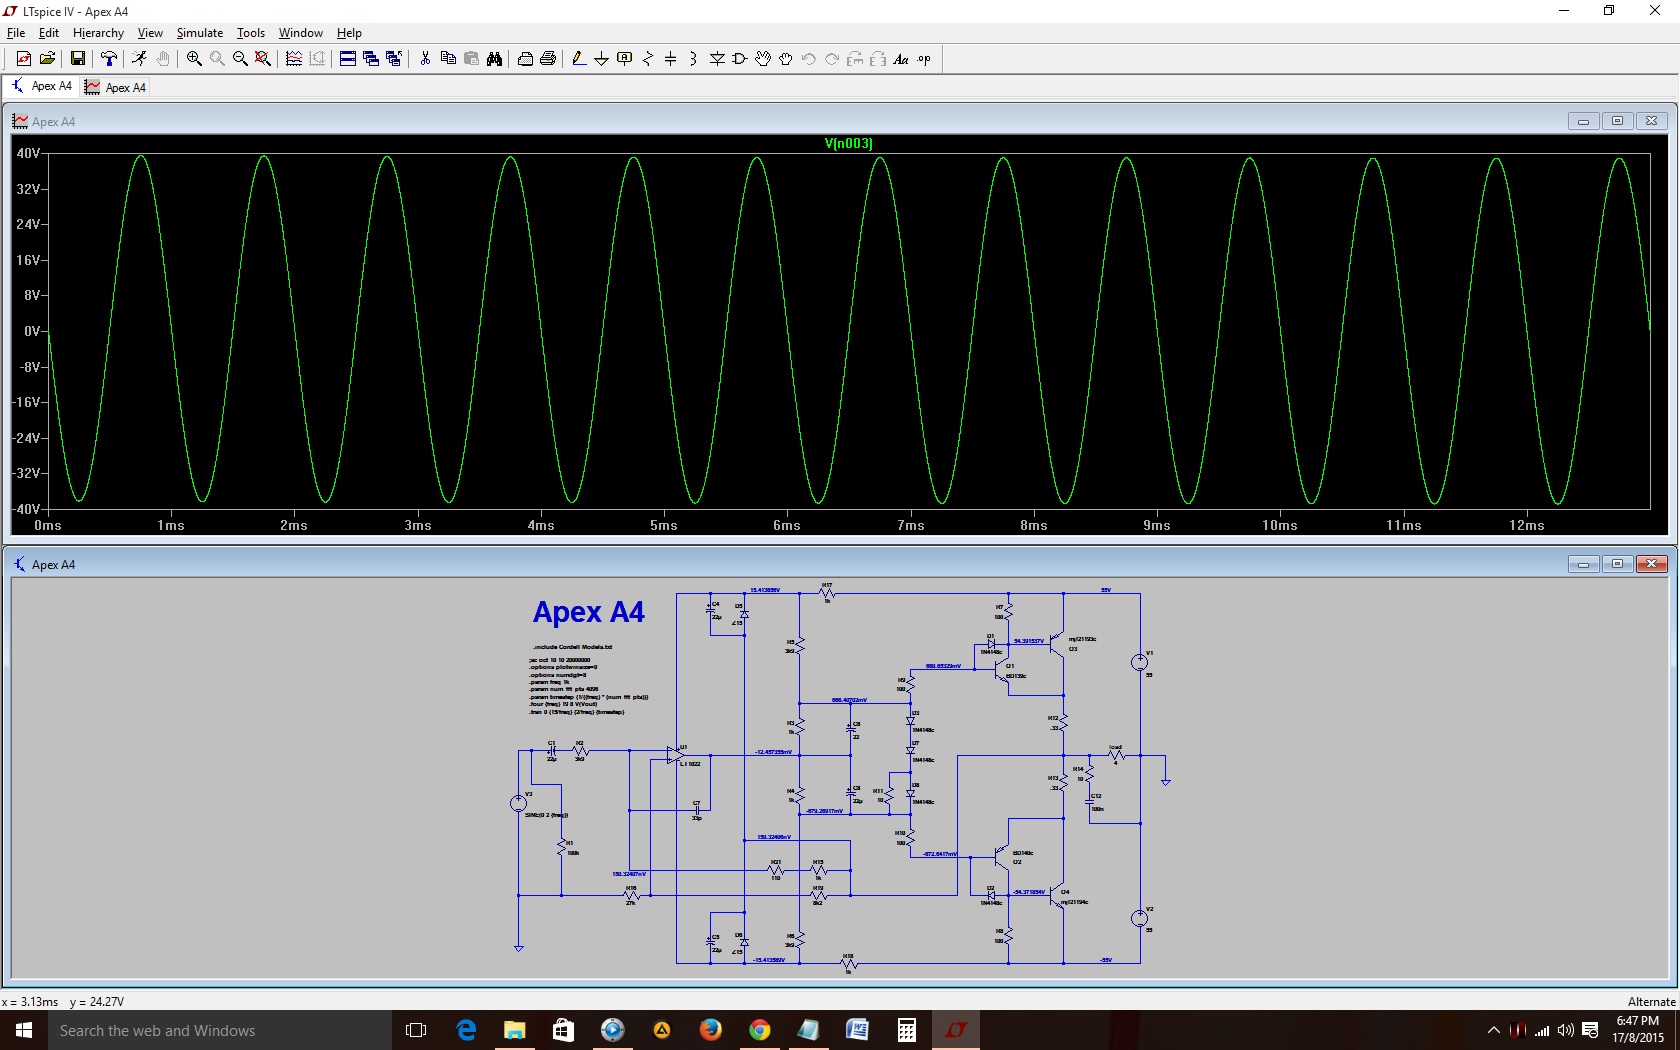Click the 5ms label on time axis
Viewport: 1680px width, 1050px height.
(x=664, y=525)
